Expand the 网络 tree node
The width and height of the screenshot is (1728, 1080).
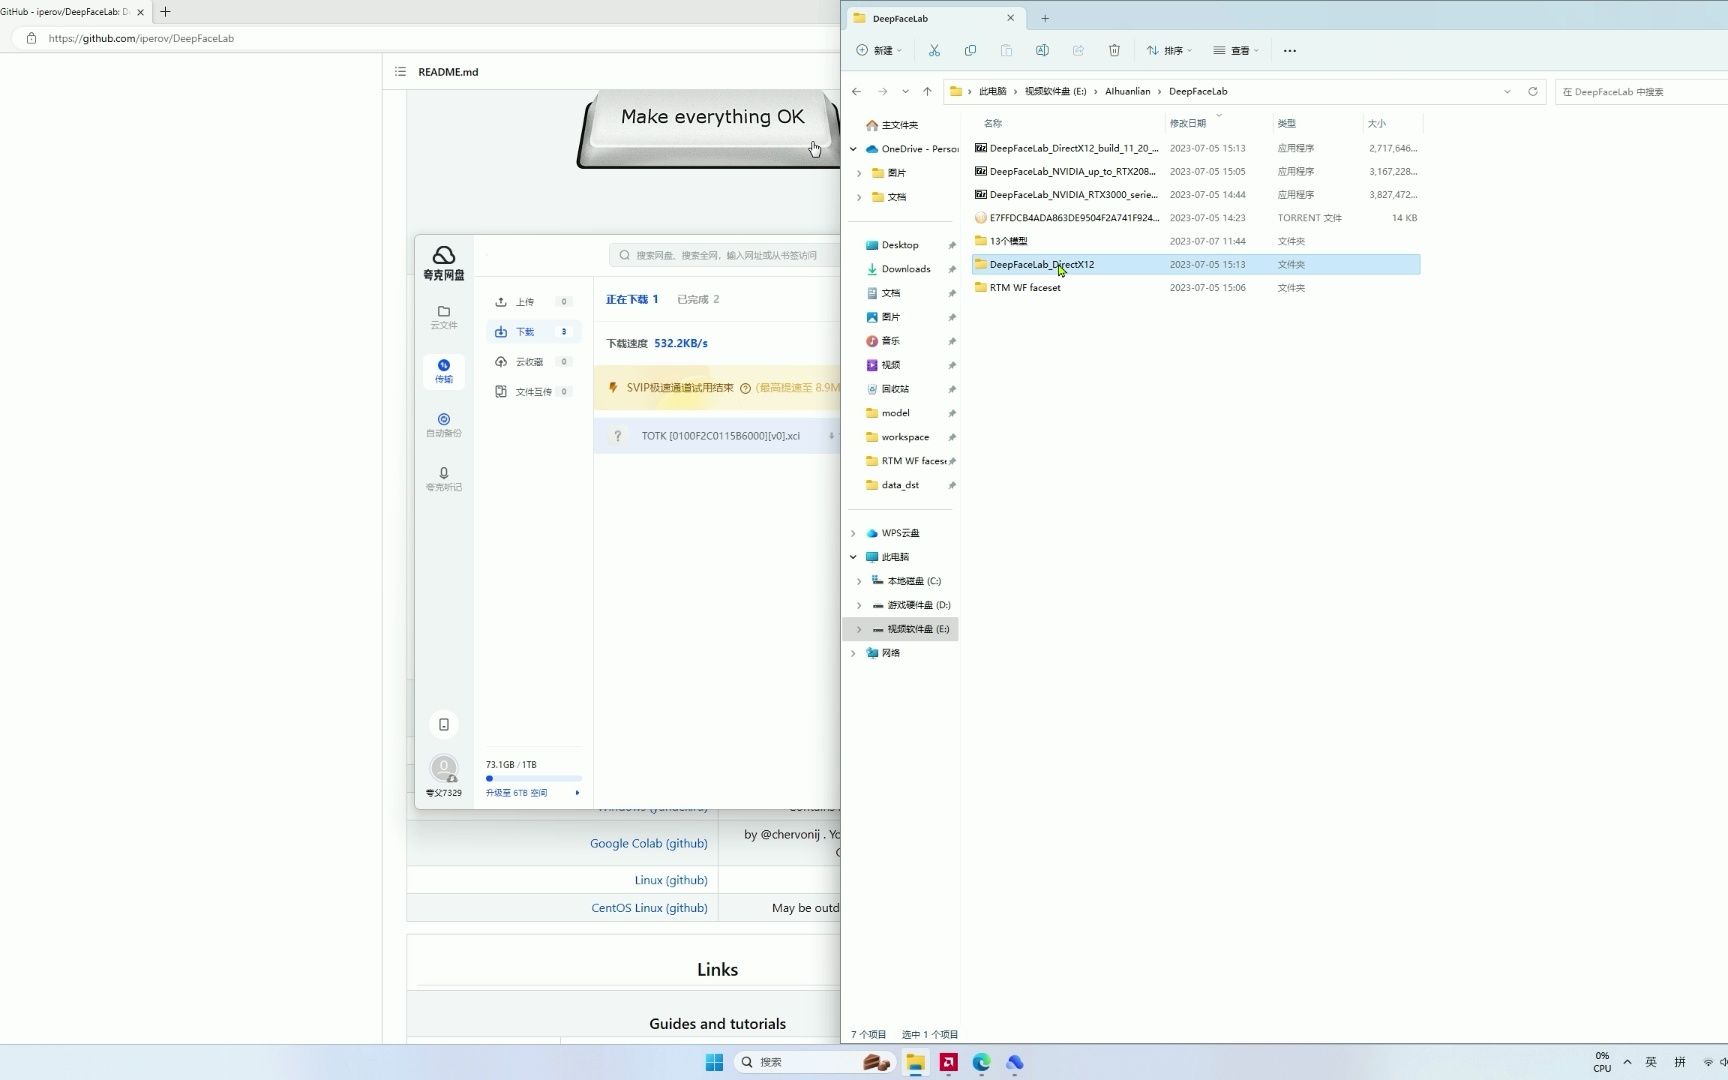click(853, 653)
